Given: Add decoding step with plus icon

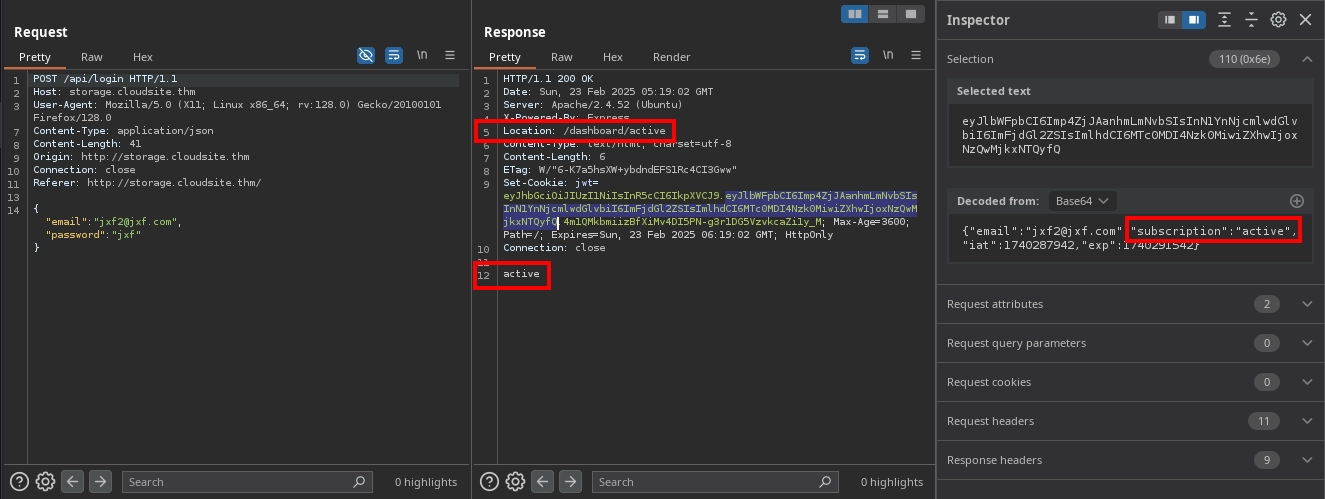Looking at the screenshot, I should click(x=1297, y=201).
